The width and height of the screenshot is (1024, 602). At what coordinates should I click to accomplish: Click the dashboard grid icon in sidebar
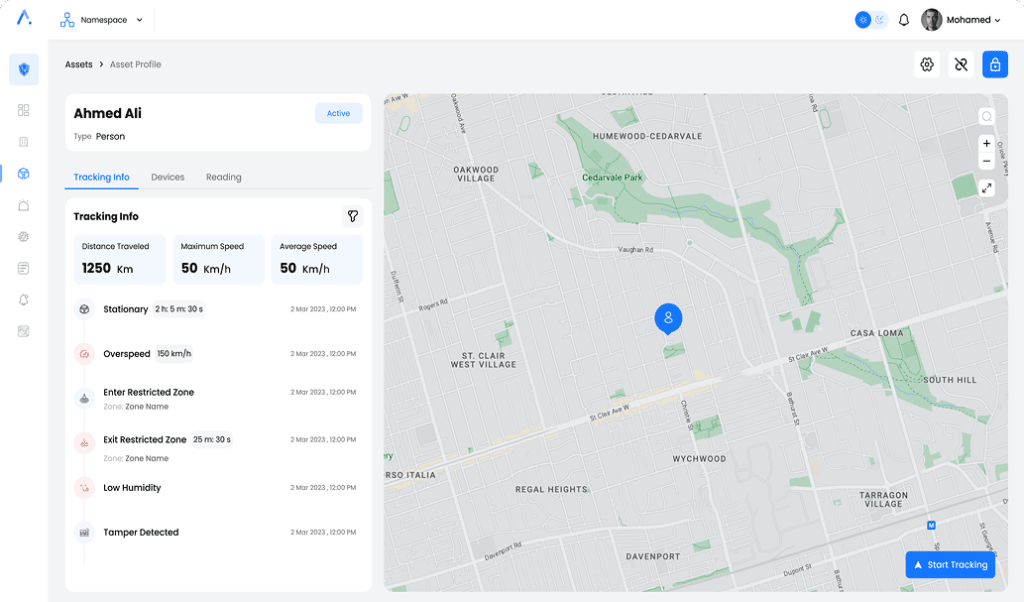(x=24, y=110)
